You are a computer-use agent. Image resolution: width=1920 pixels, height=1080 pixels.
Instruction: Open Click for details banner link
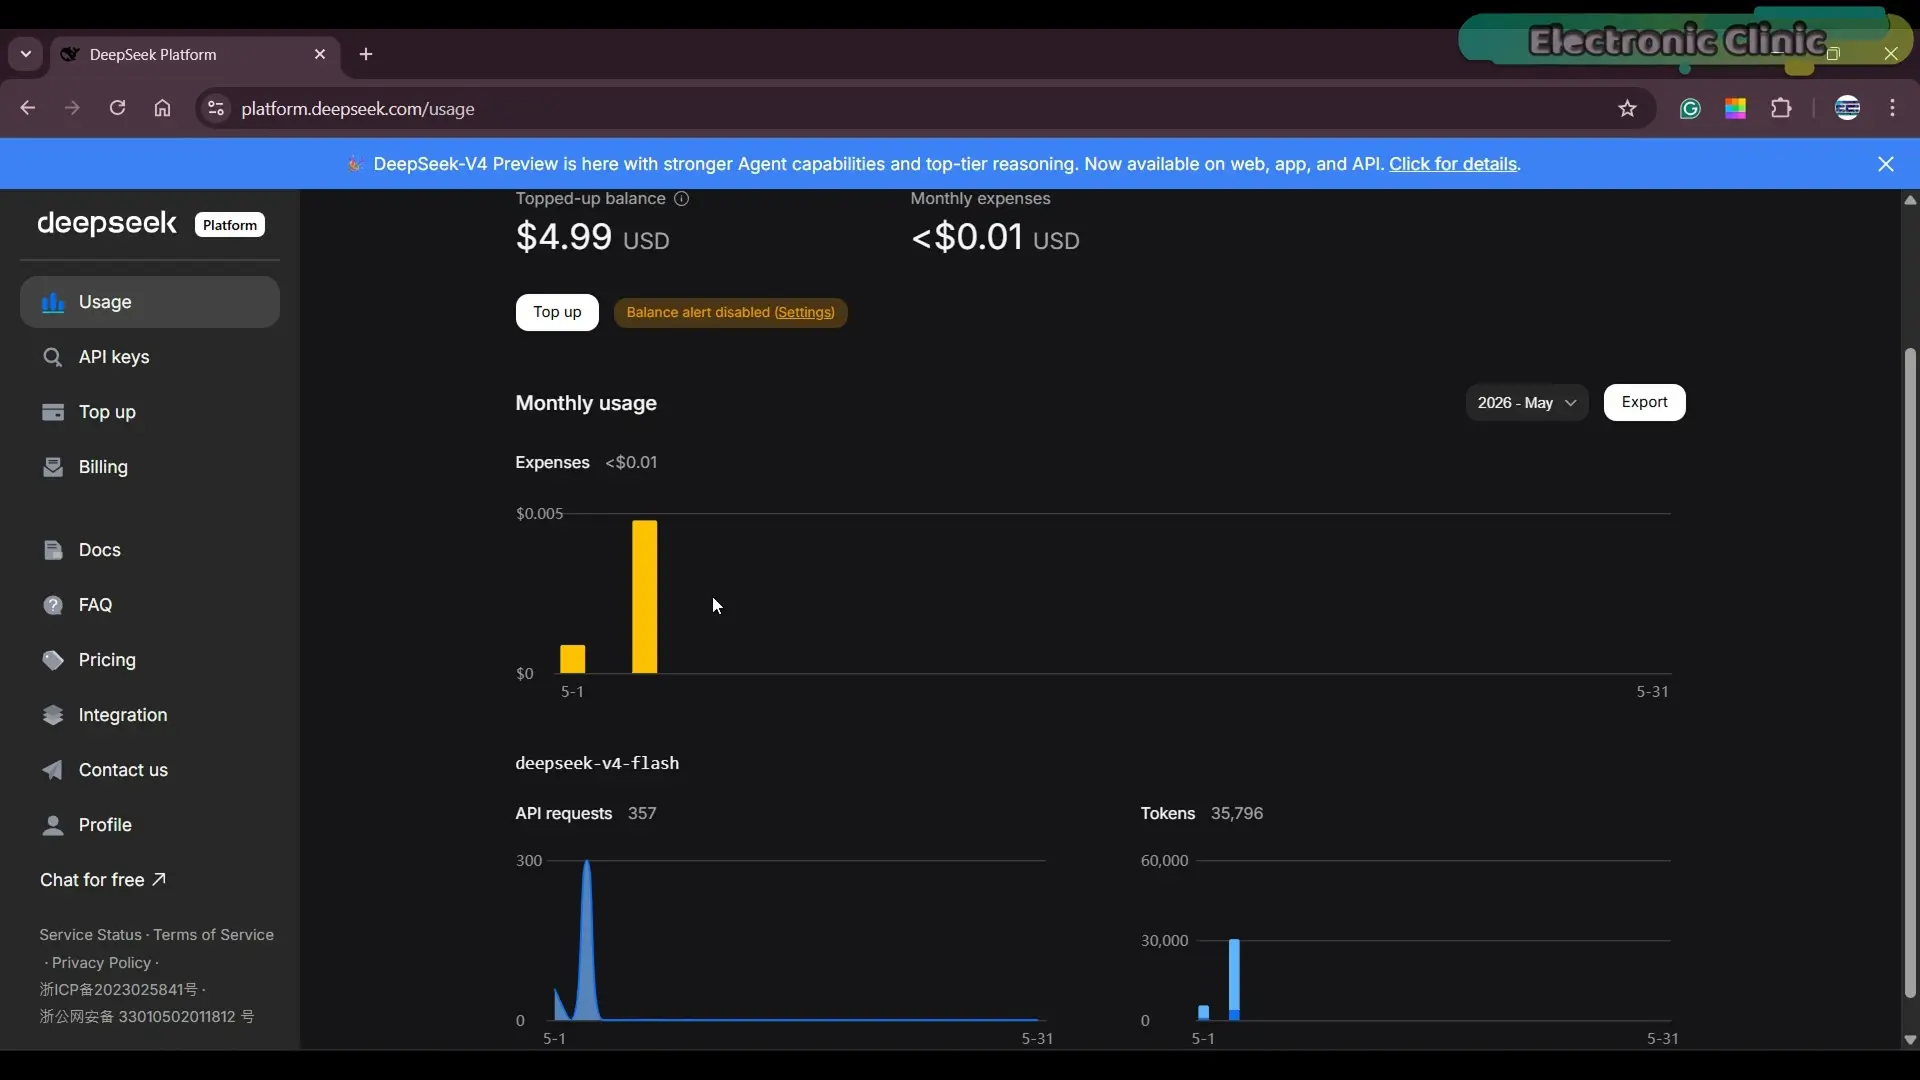[x=1453, y=164]
